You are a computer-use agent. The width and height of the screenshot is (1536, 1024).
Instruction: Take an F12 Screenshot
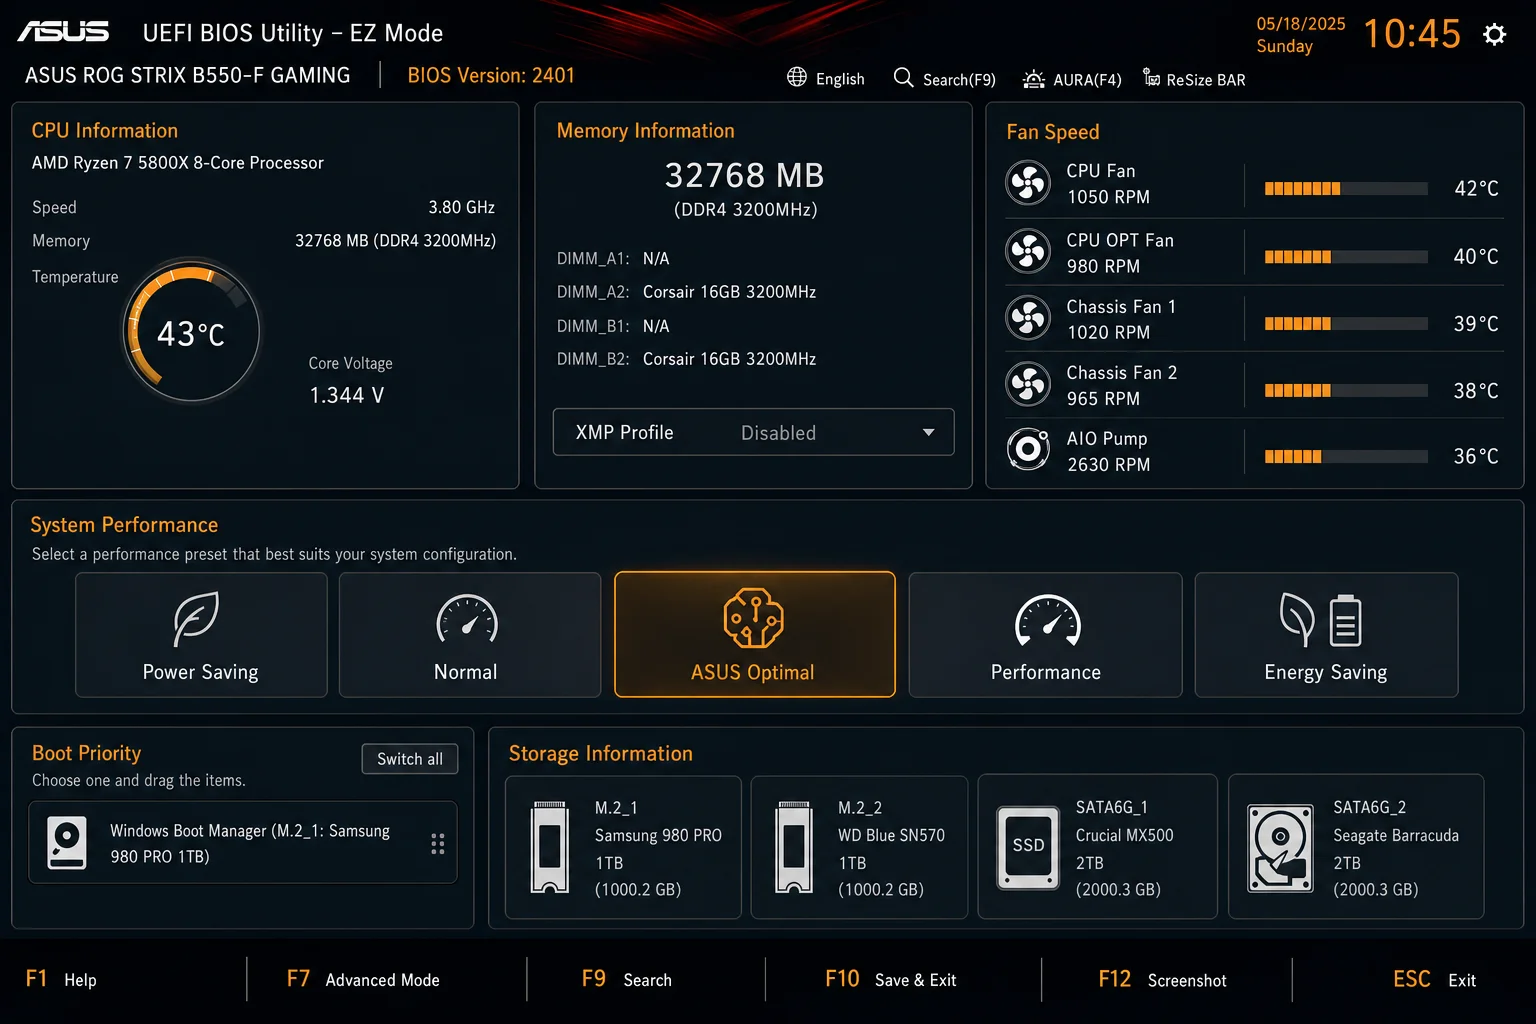pyautogui.click(x=1162, y=979)
